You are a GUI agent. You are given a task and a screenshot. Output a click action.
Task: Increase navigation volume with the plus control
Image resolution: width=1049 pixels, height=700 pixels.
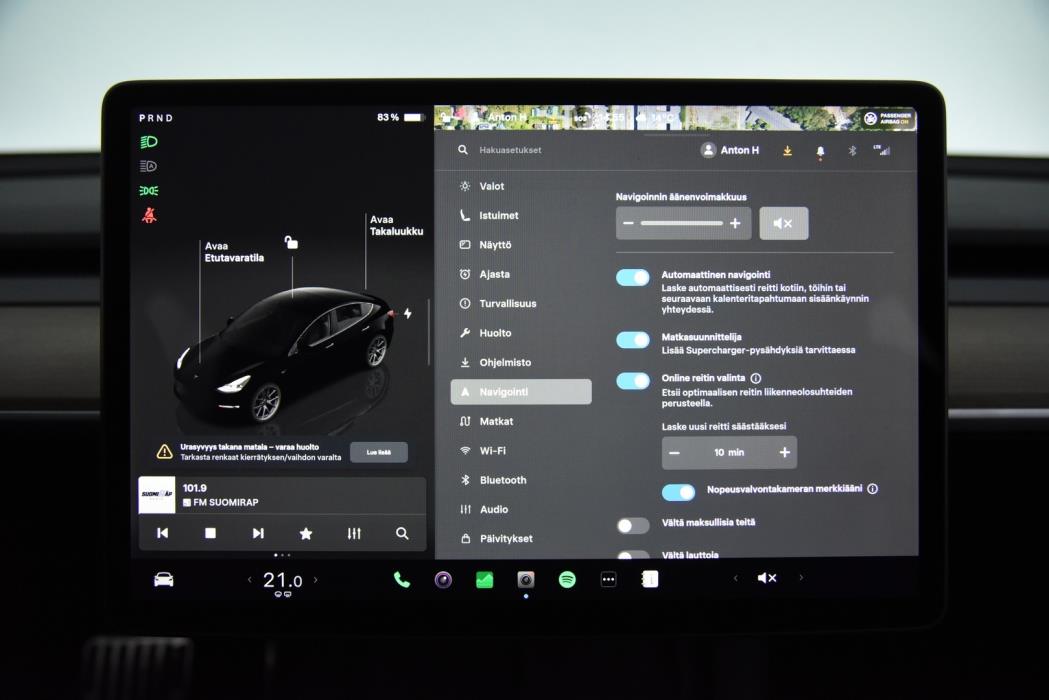733,223
